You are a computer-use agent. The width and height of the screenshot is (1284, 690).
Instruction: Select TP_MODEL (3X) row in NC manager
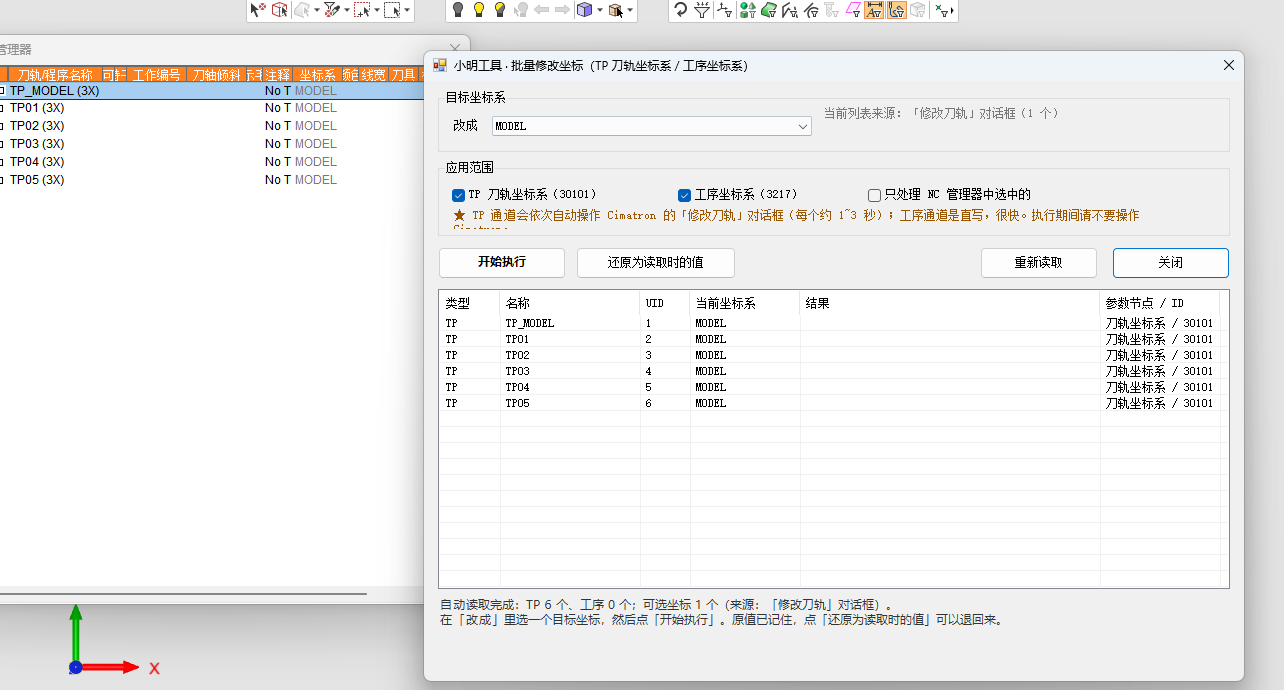click(x=210, y=90)
